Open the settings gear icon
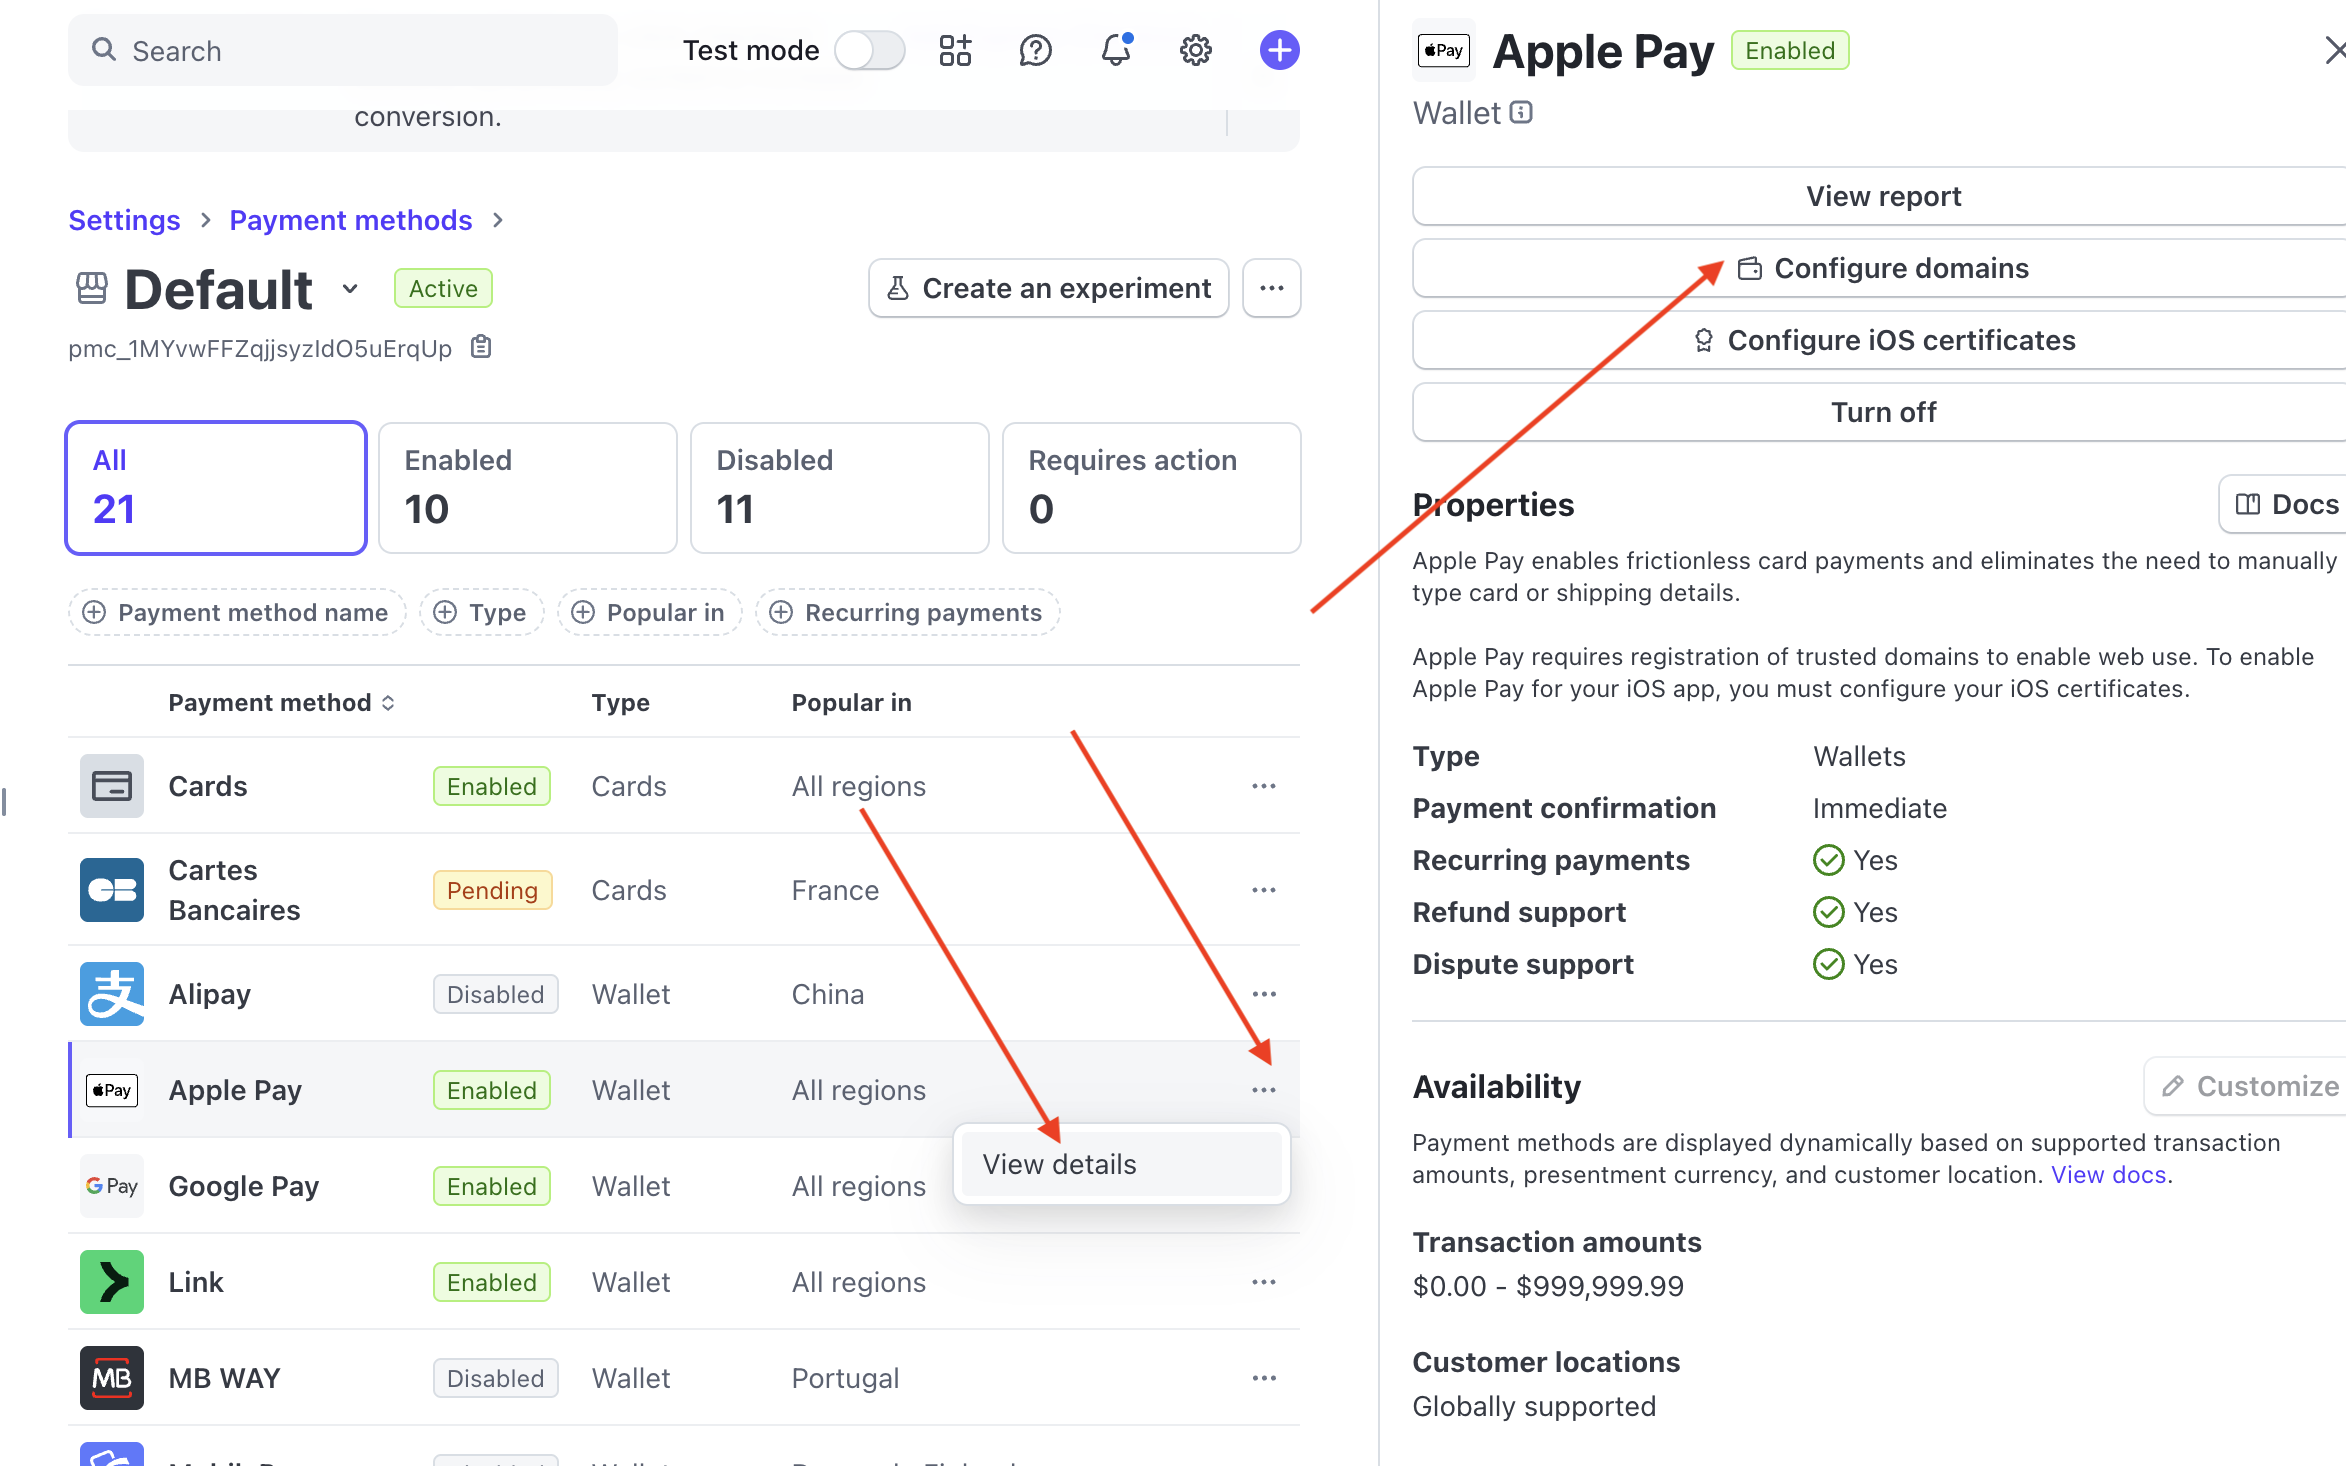The height and width of the screenshot is (1466, 2346). pyautogui.click(x=1195, y=50)
